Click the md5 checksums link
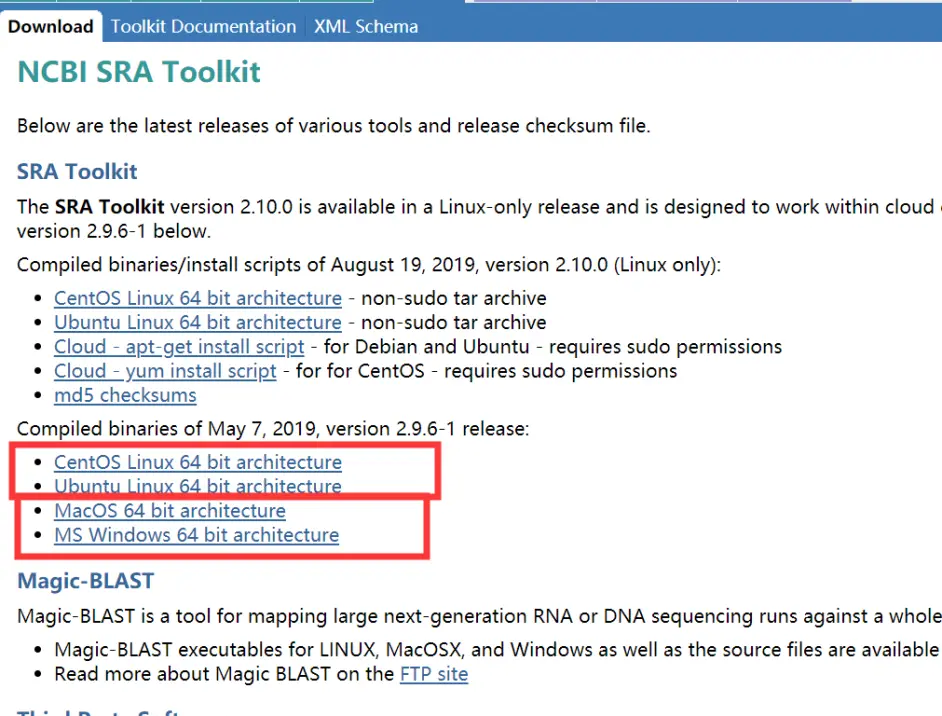The height and width of the screenshot is (716, 942). click(125, 395)
